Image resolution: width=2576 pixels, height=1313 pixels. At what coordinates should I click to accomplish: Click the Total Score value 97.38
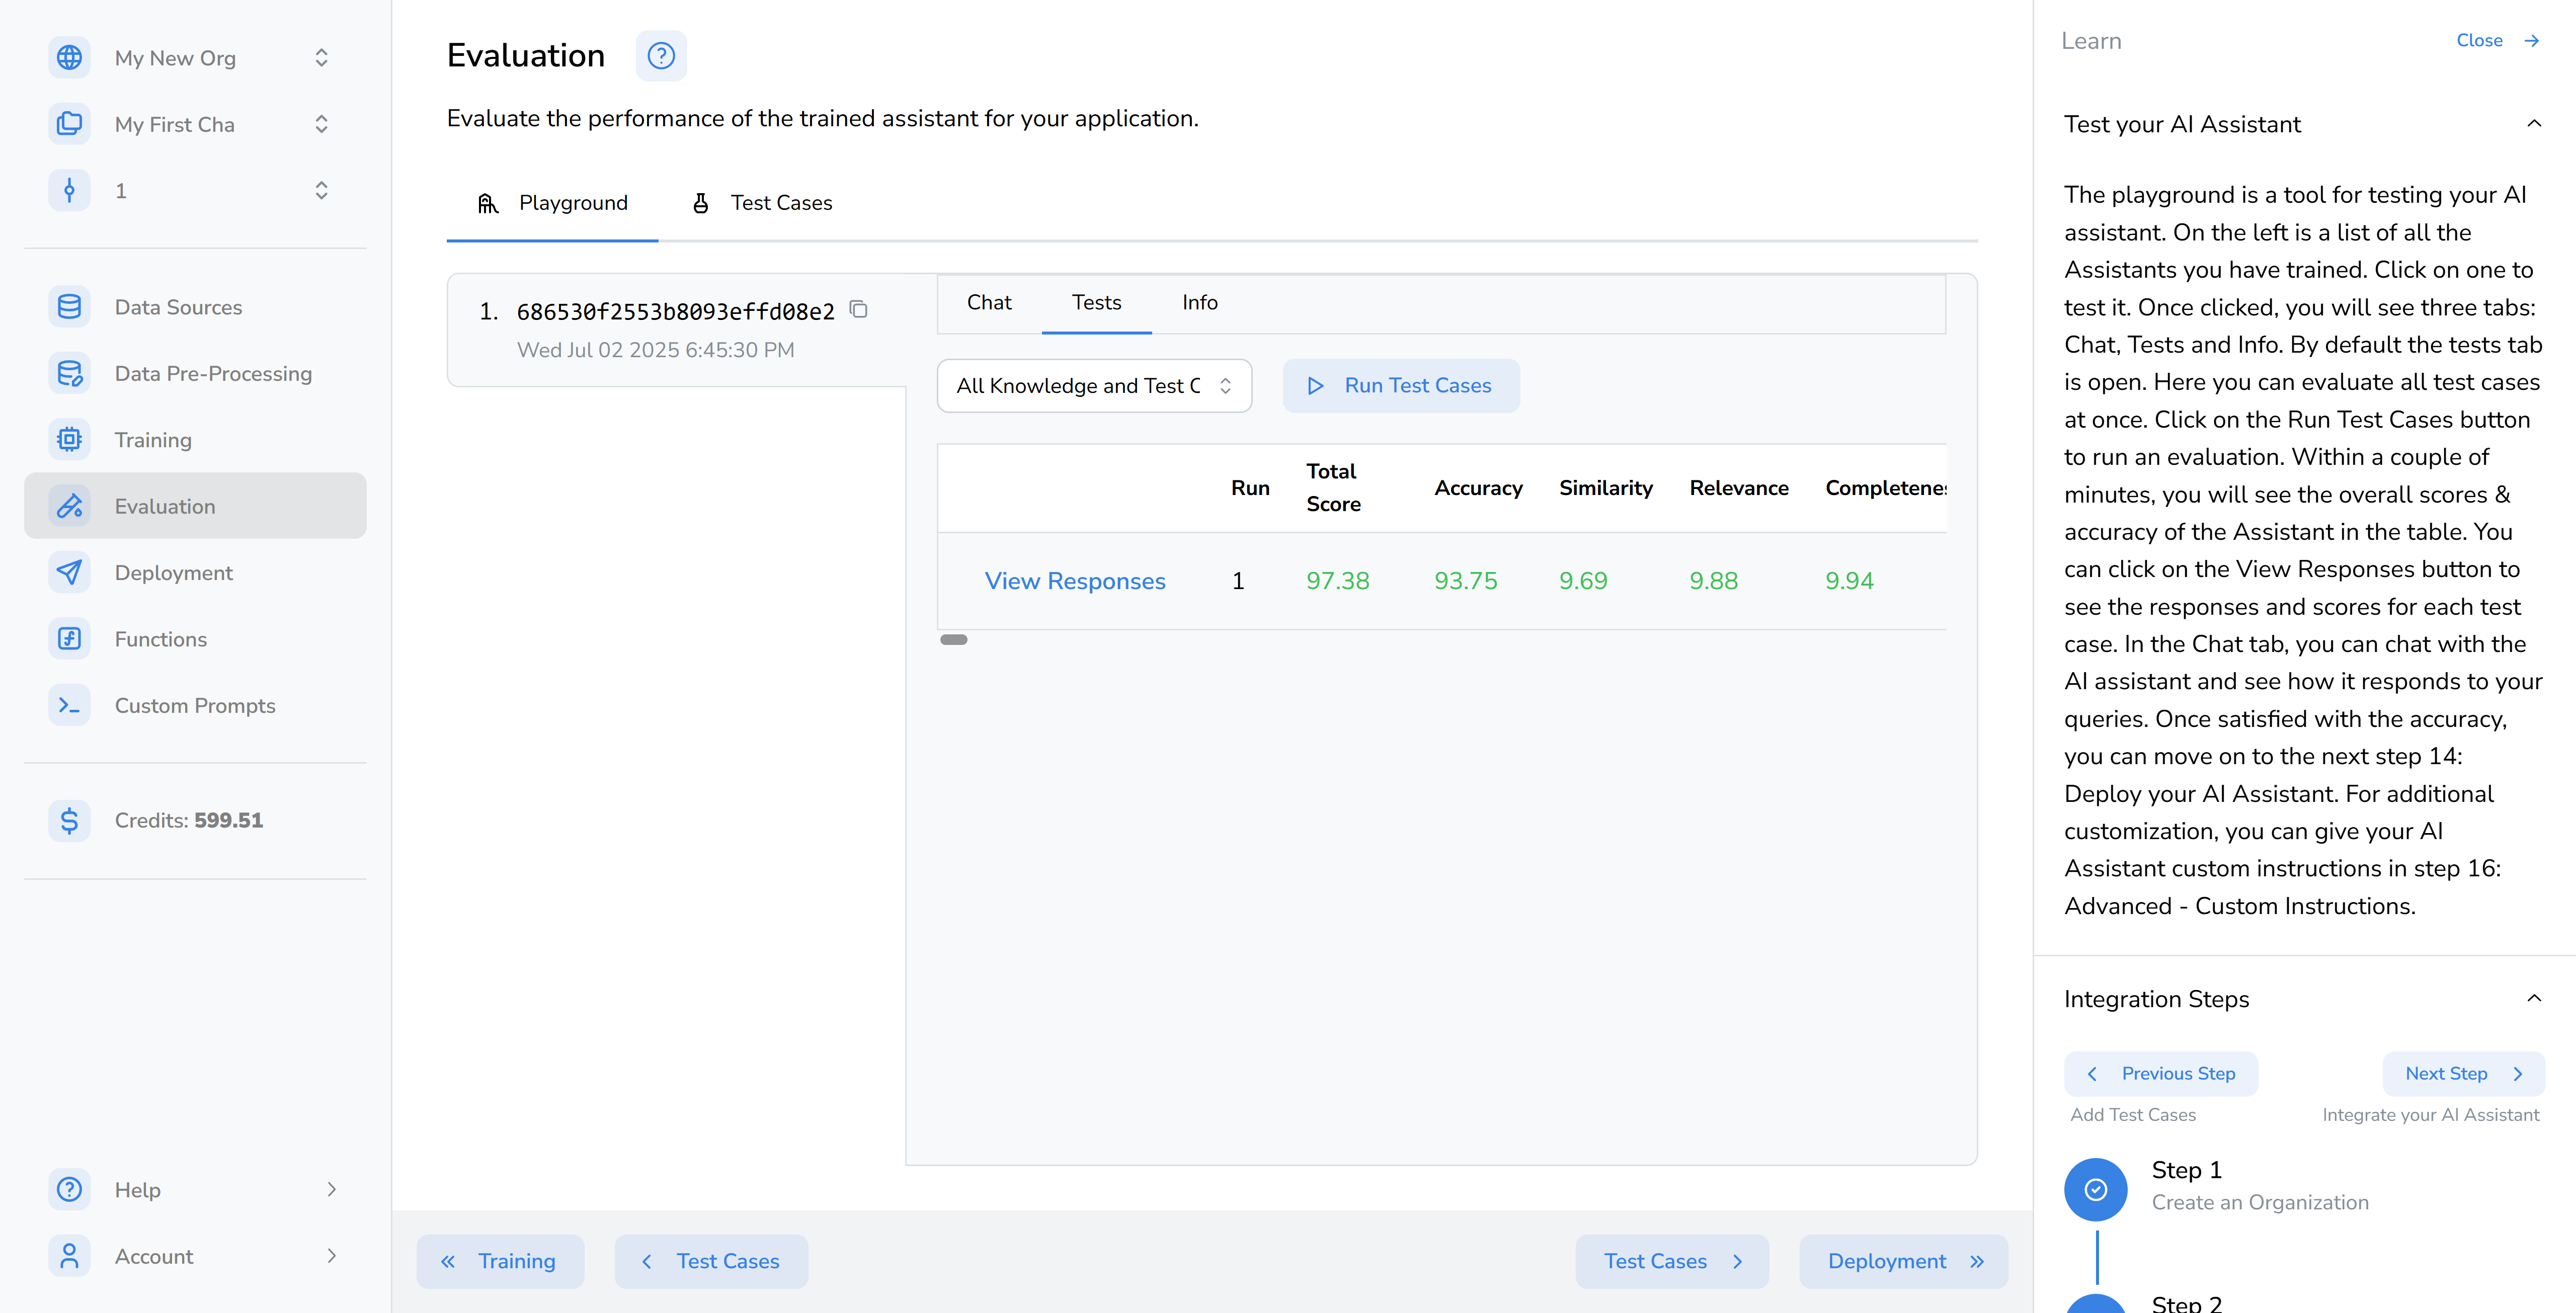(1338, 581)
